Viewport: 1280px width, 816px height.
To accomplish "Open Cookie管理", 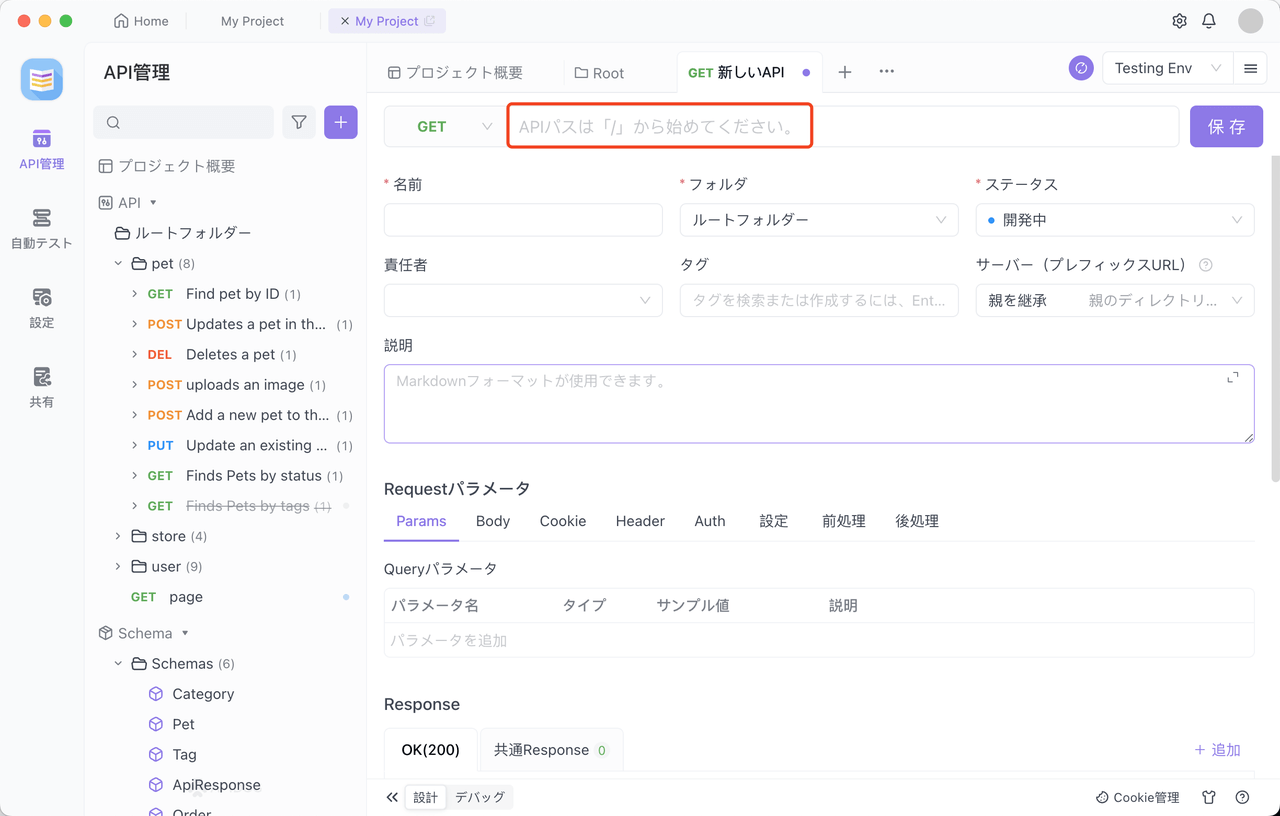I will tap(1138, 797).
